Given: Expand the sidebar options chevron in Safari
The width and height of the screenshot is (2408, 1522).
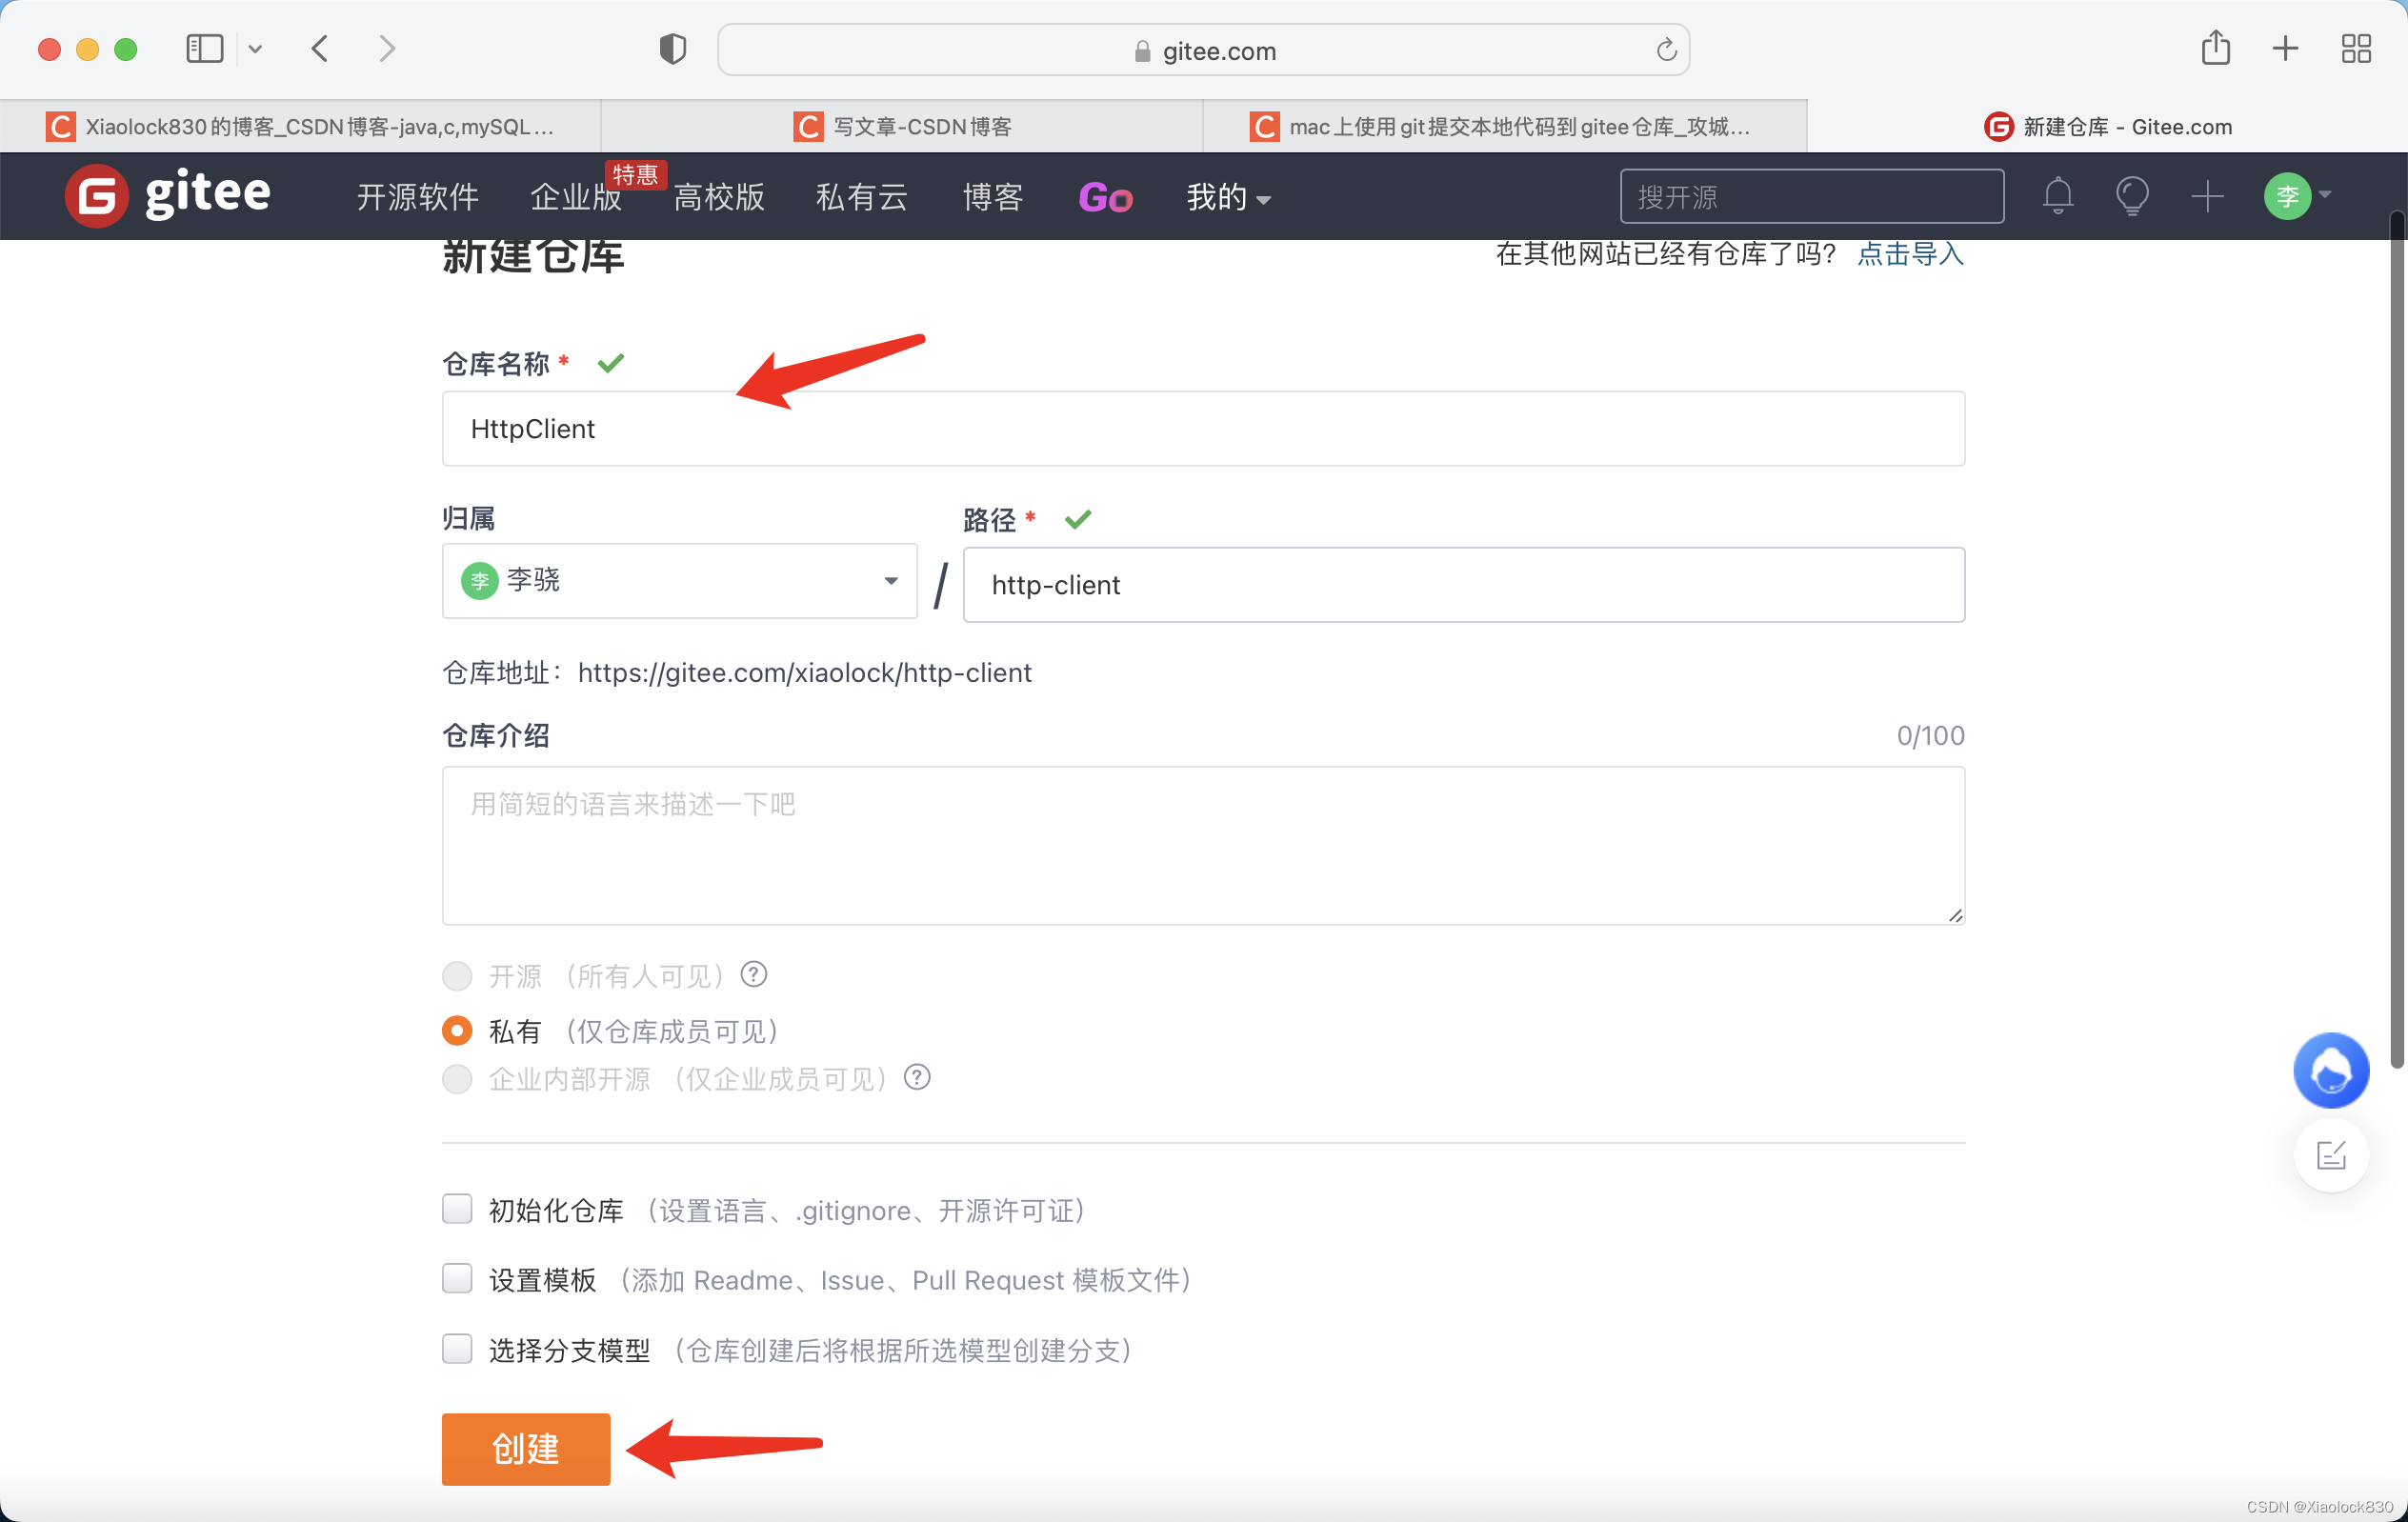Looking at the screenshot, I should [255, 48].
